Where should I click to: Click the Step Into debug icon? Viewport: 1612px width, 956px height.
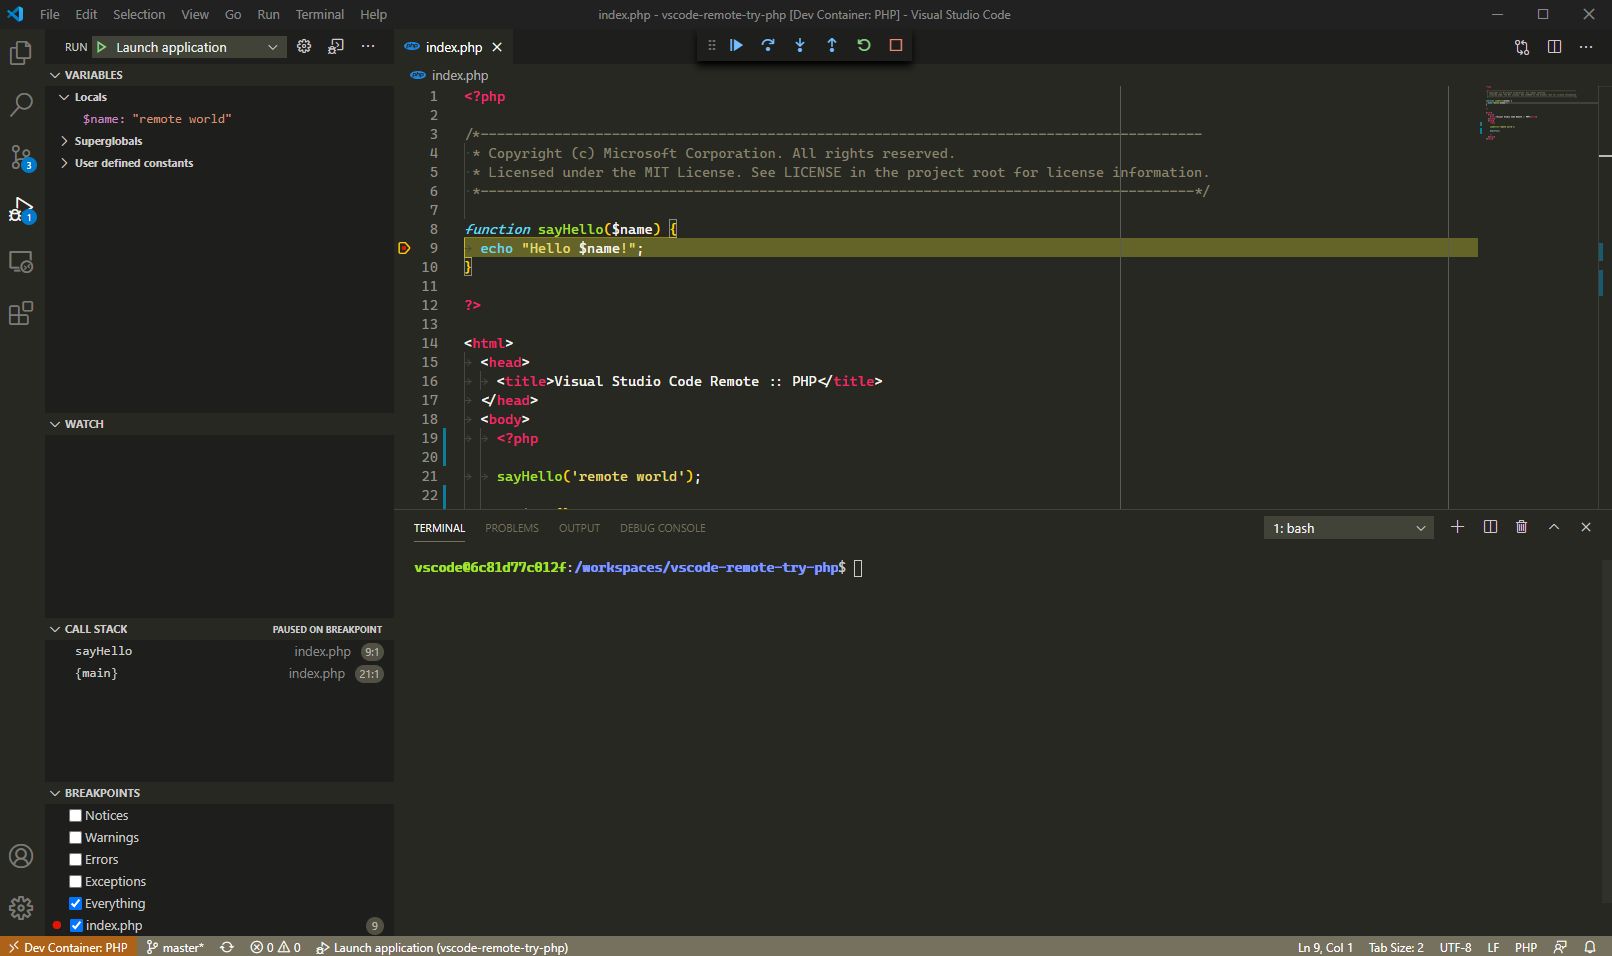800,45
